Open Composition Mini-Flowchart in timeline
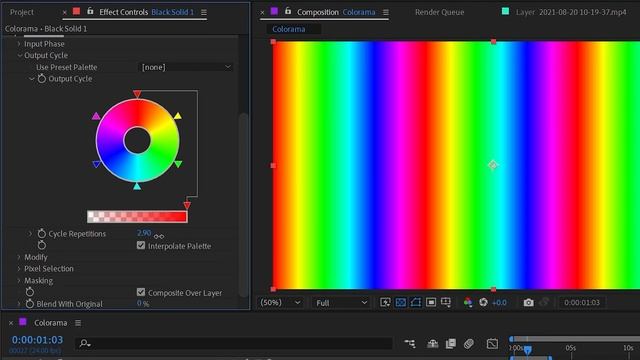640x360 pixels. tap(409, 344)
